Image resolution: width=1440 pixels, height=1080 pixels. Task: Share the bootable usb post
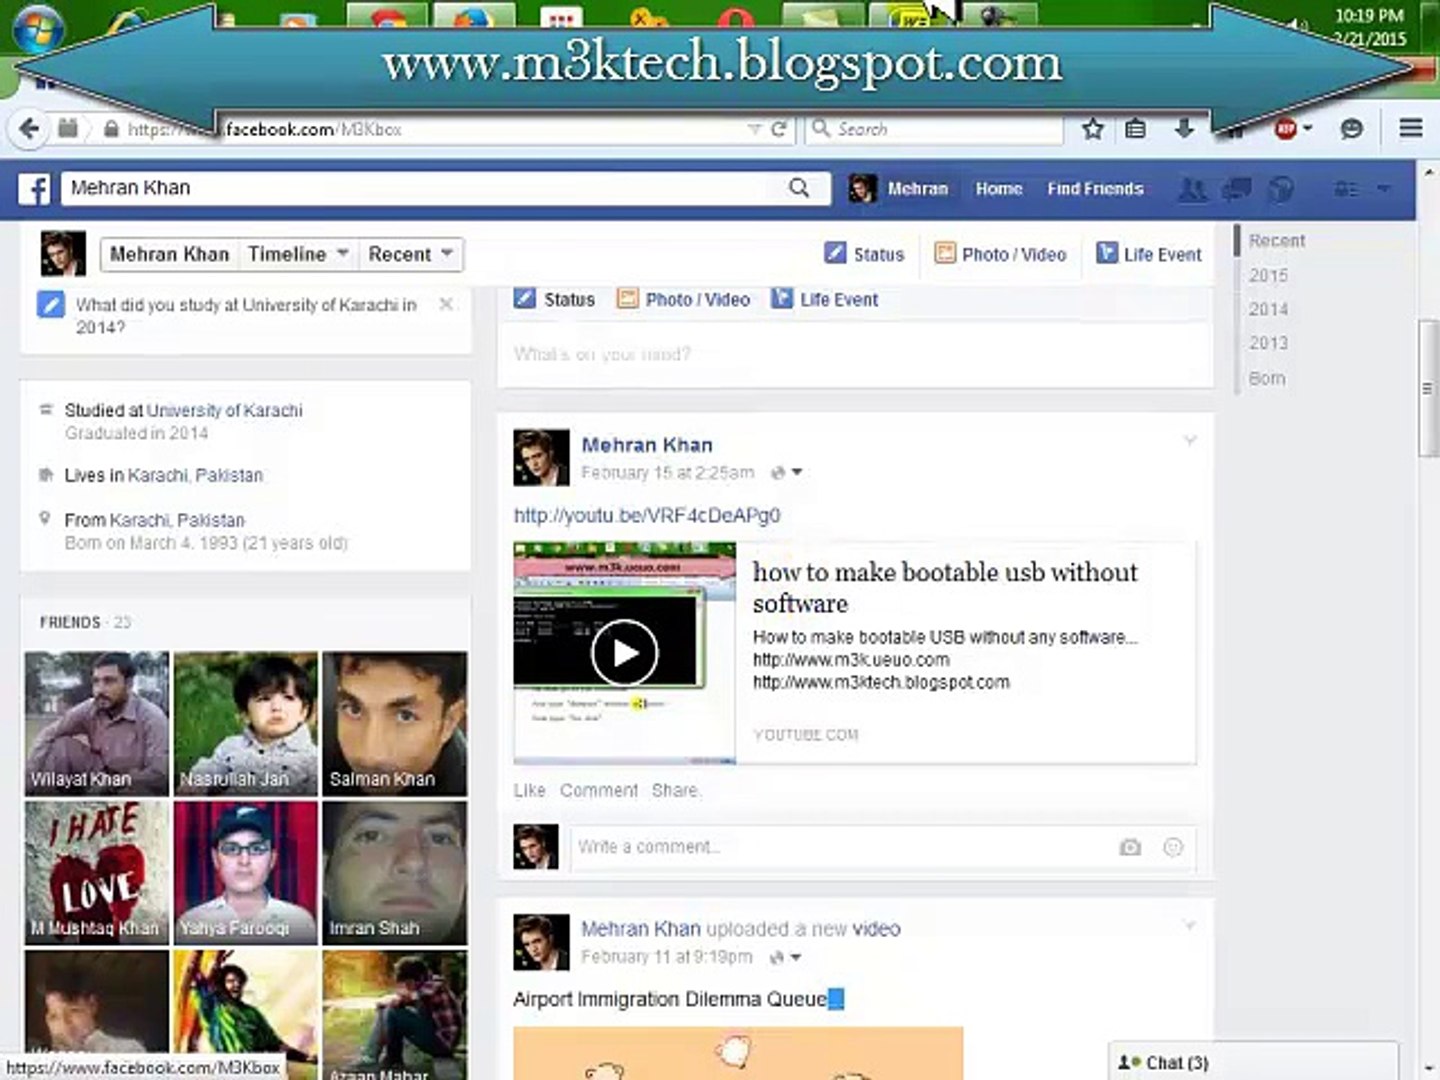click(x=675, y=790)
